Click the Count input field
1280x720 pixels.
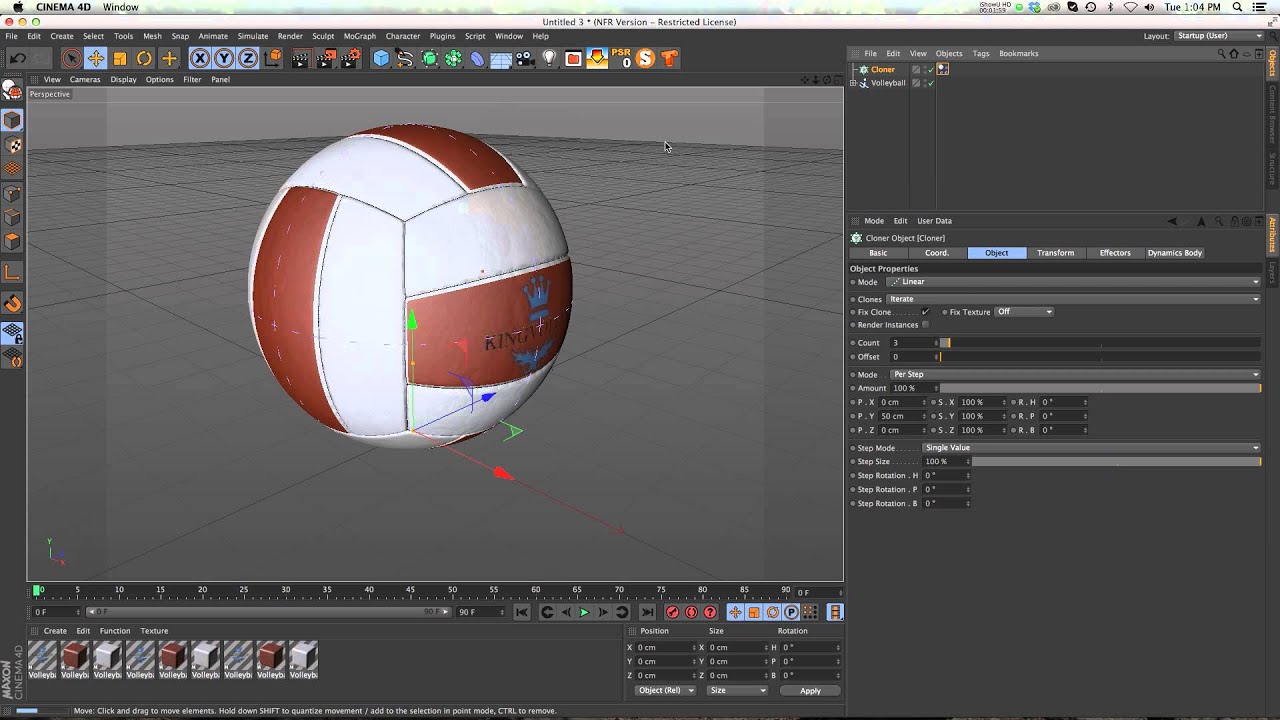914,343
